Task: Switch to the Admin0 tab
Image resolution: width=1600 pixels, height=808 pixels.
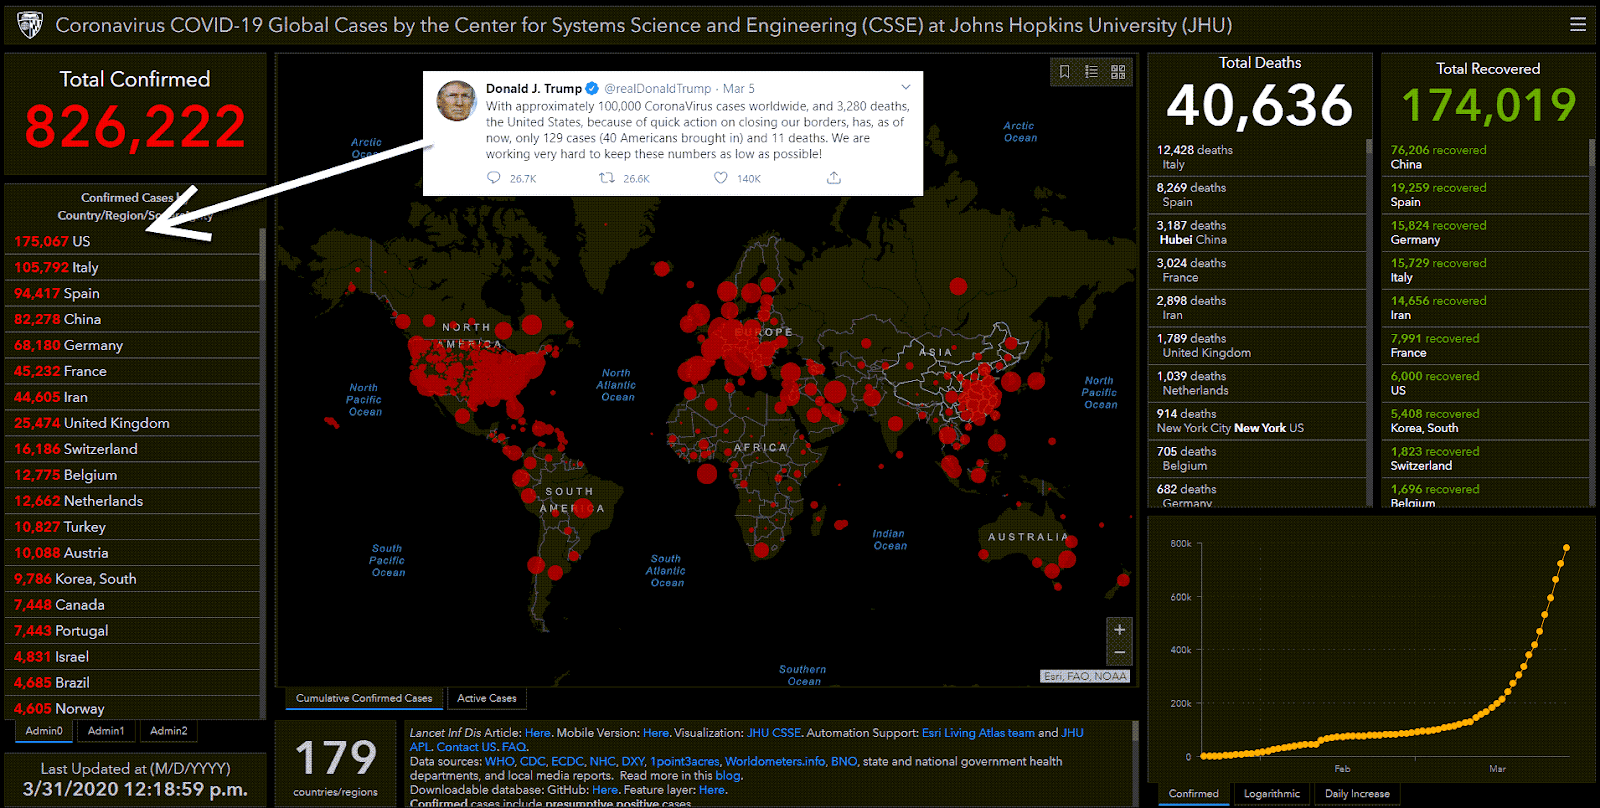Action: (x=44, y=731)
